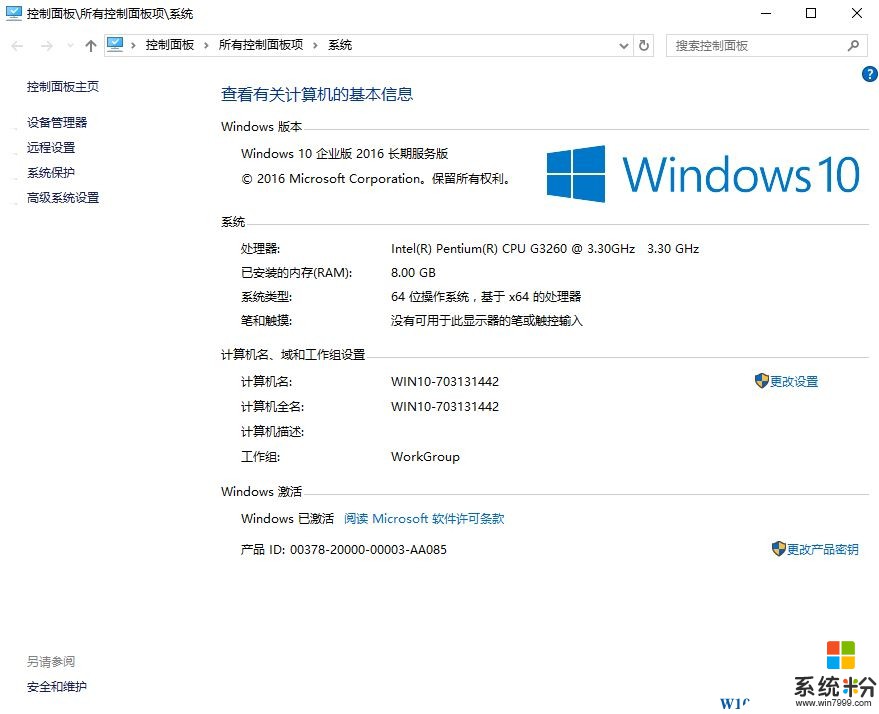Click the computer icon in address bar

pos(115,44)
